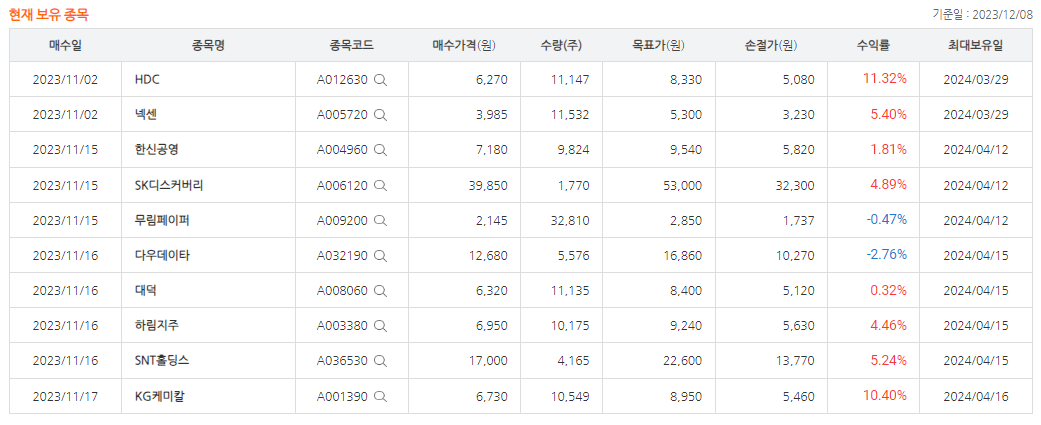Click the -2.76% return value
This screenshot has height=425, width=1041.
coord(886,255)
